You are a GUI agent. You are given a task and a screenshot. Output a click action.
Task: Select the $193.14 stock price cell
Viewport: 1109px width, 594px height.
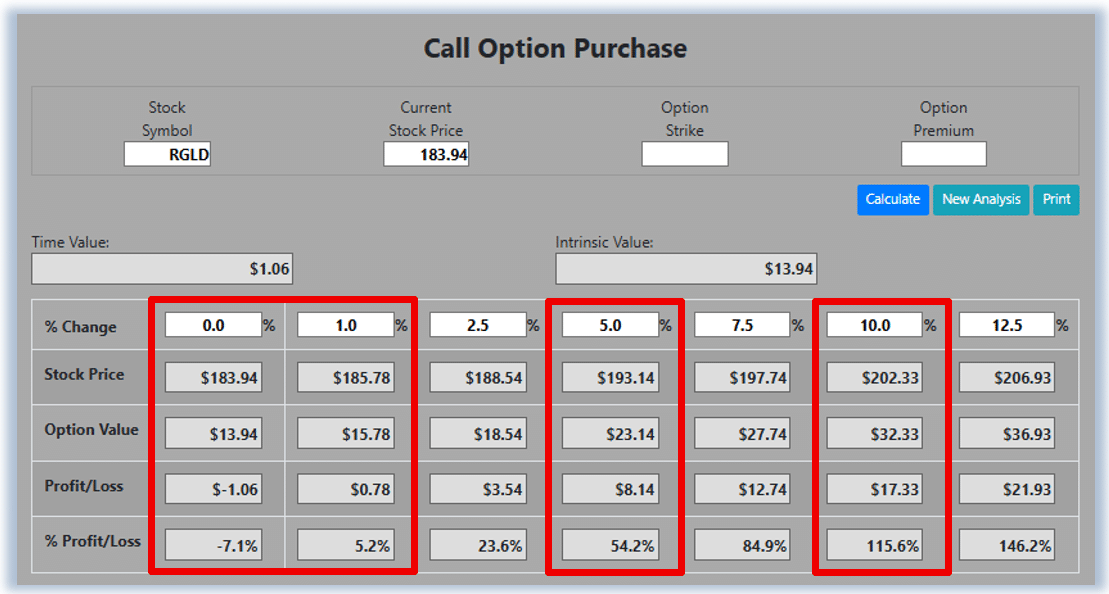point(610,378)
